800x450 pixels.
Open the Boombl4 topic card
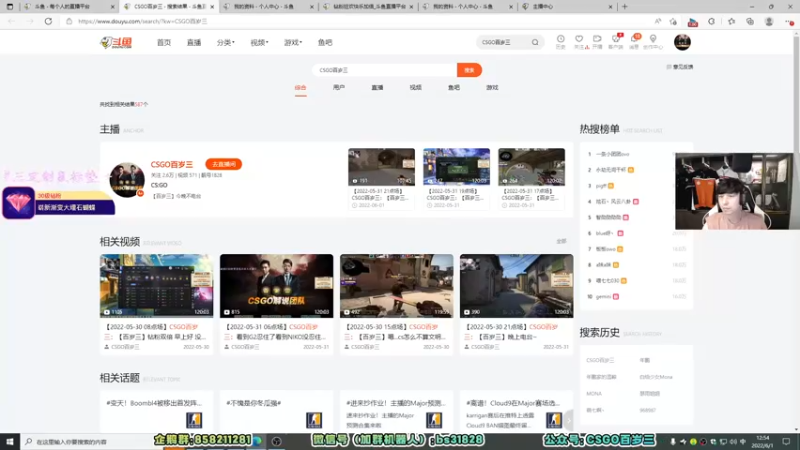(x=157, y=413)
